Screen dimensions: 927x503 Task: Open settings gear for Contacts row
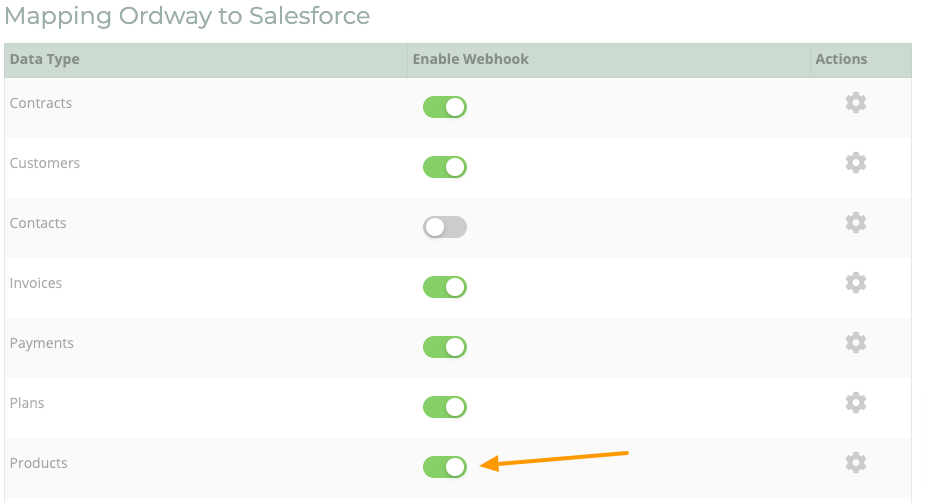(x=855, y=223)
